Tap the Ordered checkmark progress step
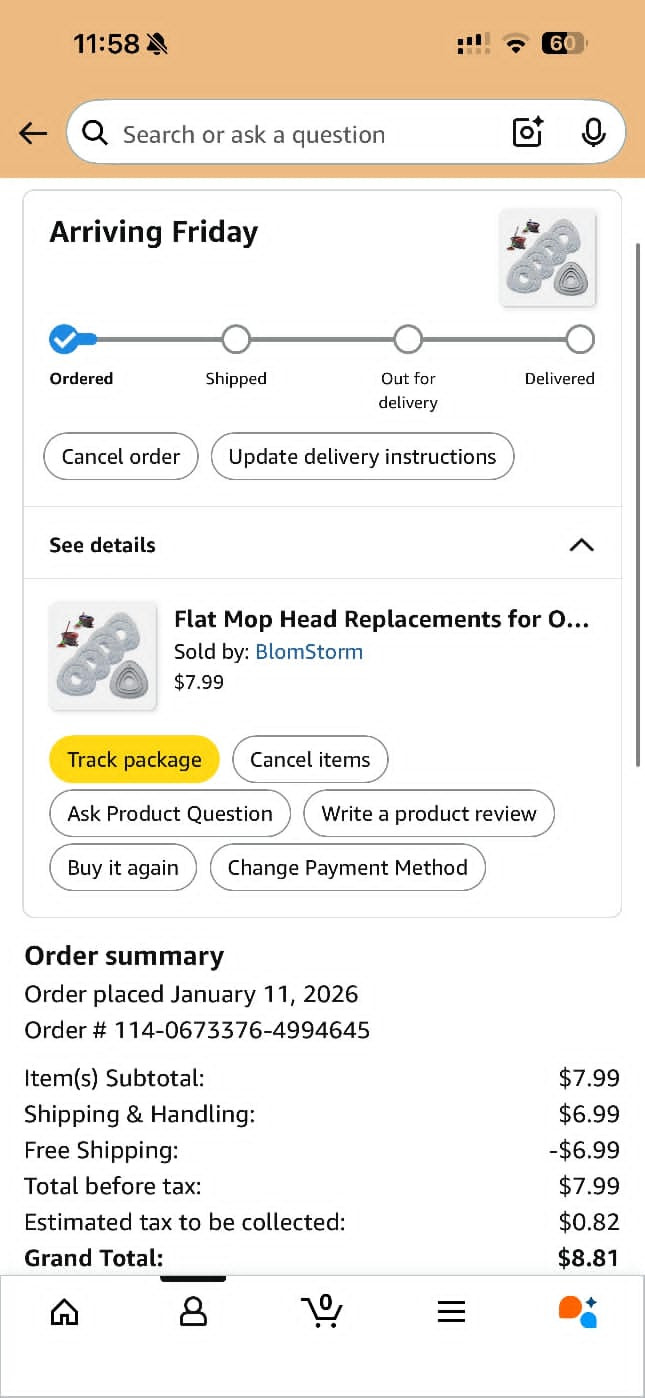 (64, 340)
